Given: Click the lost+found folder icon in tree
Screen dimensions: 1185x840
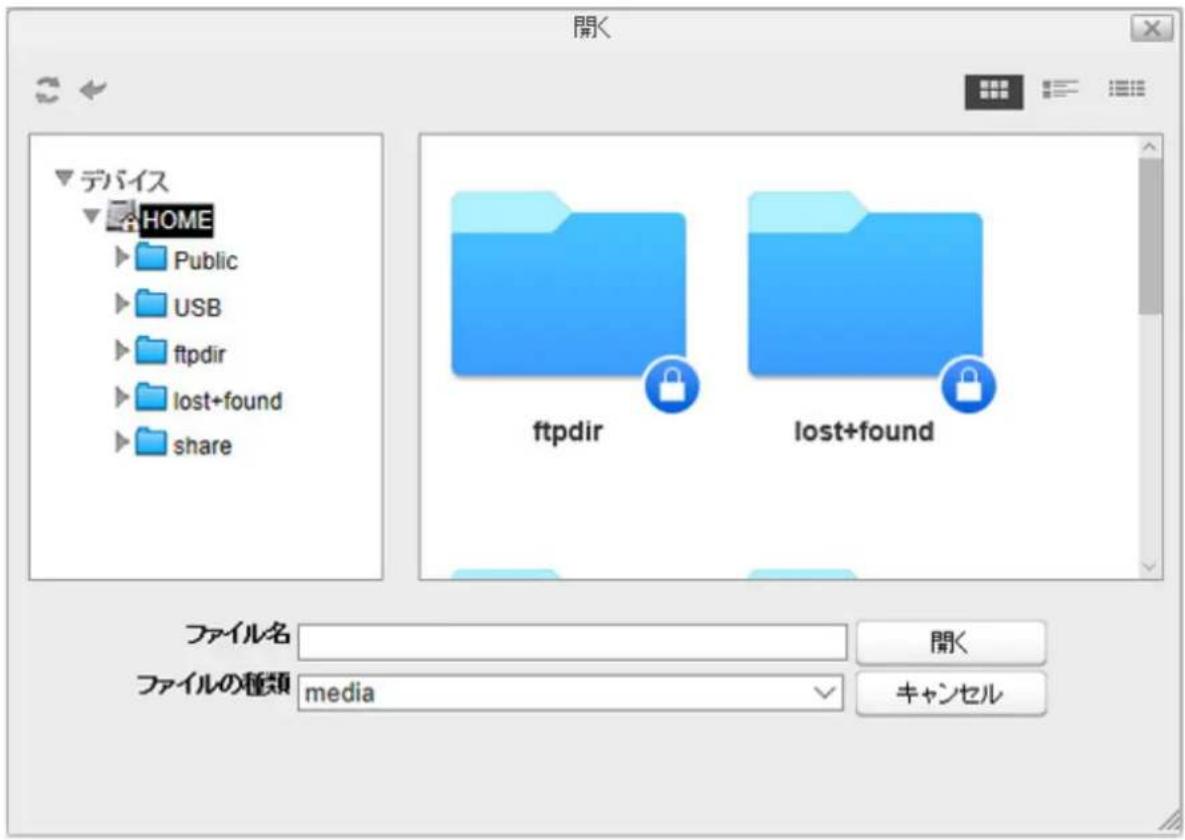Looking at the screenshot, I should click(x=151, y=397).
